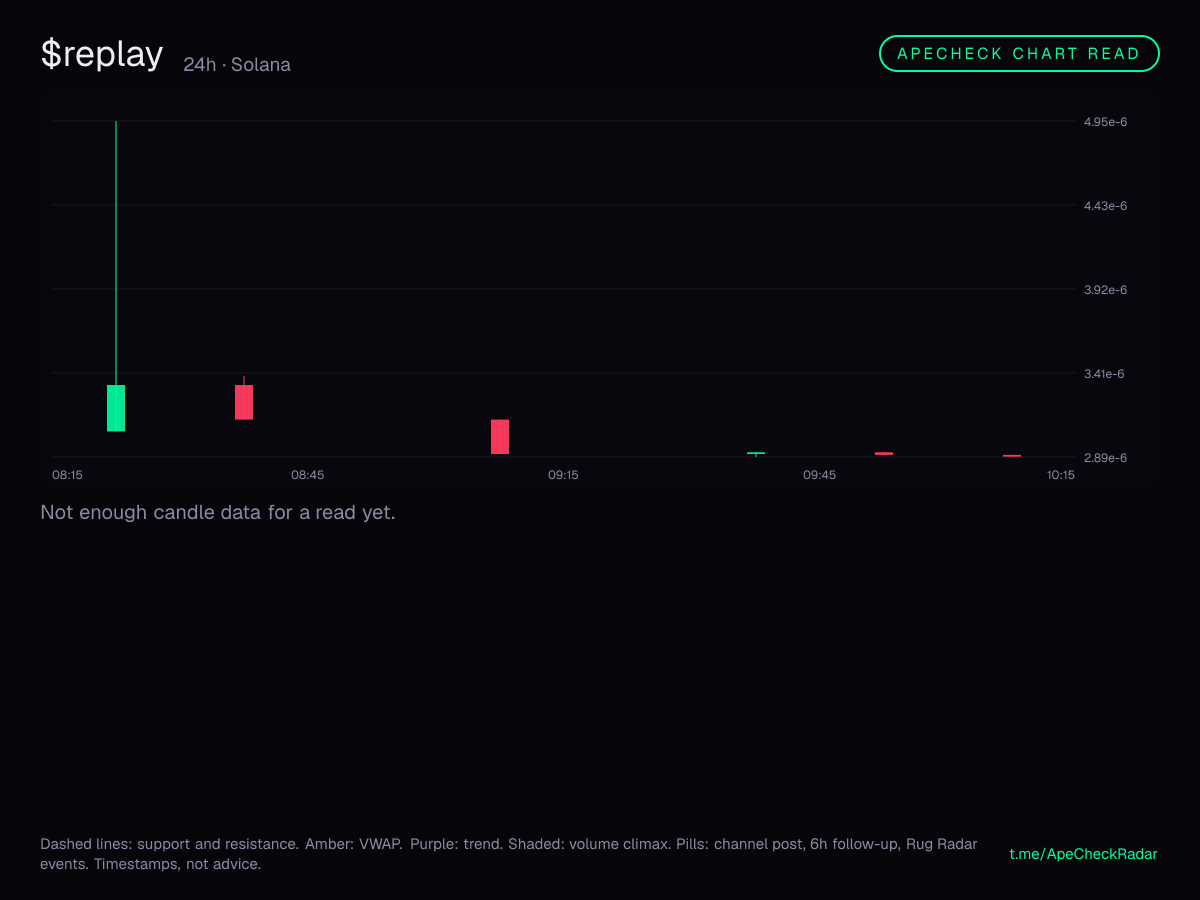Image resolution: width=1200 pixels, height=900 pixels.
Task: Click the 4.43e-6 price axis label
Action: point(1105,206)
